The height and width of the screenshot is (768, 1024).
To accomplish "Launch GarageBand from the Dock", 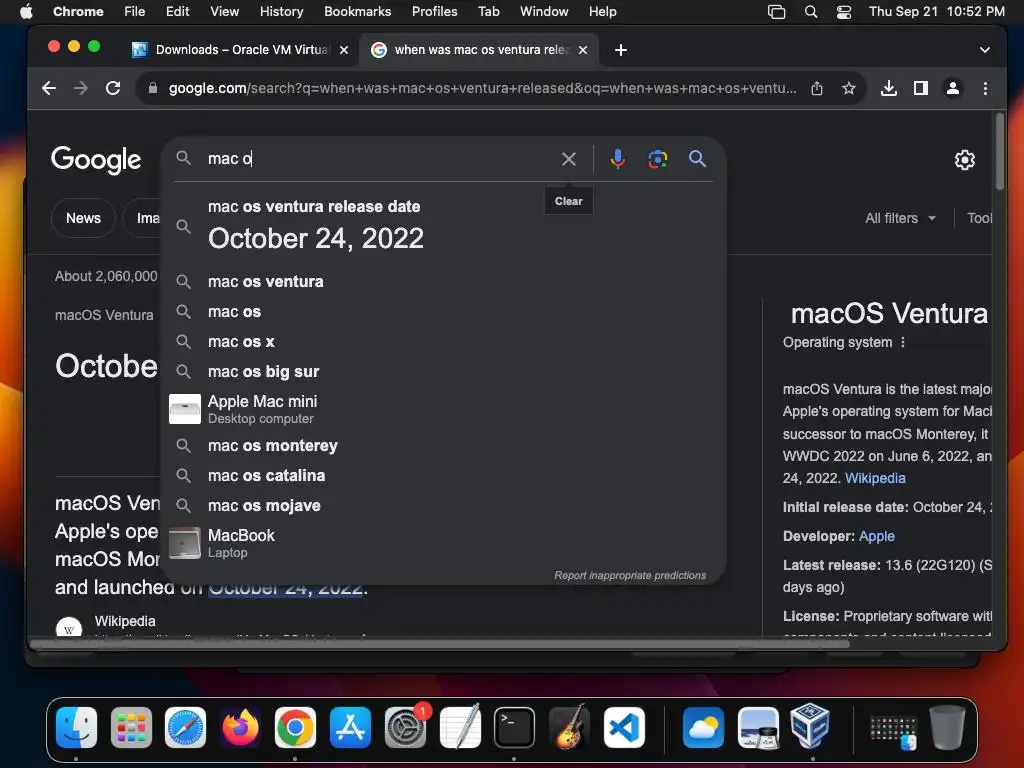I will point(569,726).
